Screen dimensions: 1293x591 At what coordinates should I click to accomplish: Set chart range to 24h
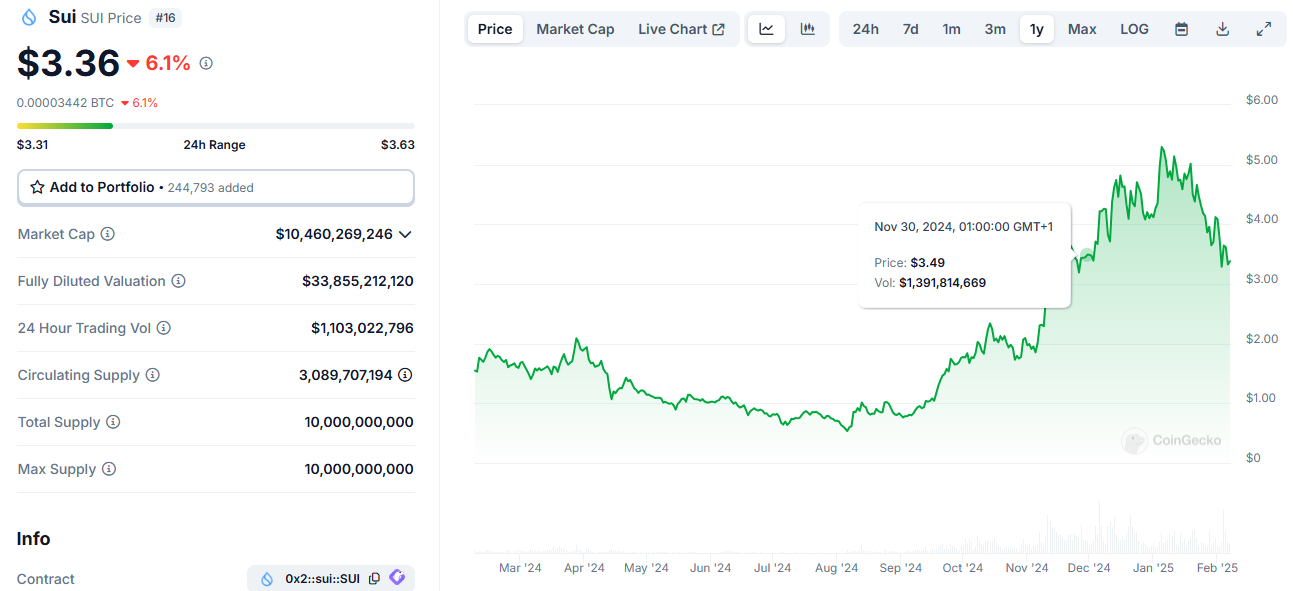[x=866, y=29]
